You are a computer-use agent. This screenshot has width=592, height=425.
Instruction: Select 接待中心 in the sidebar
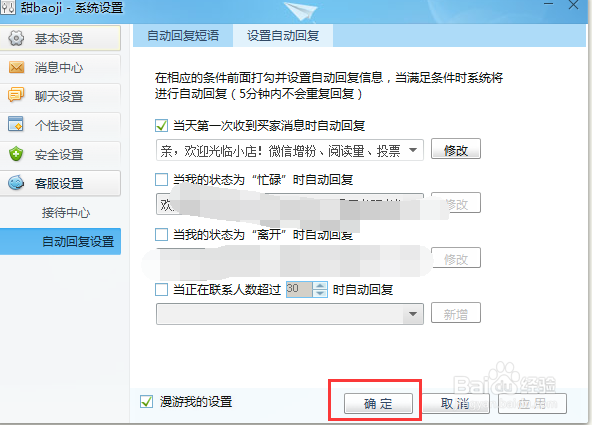point(66,212)
